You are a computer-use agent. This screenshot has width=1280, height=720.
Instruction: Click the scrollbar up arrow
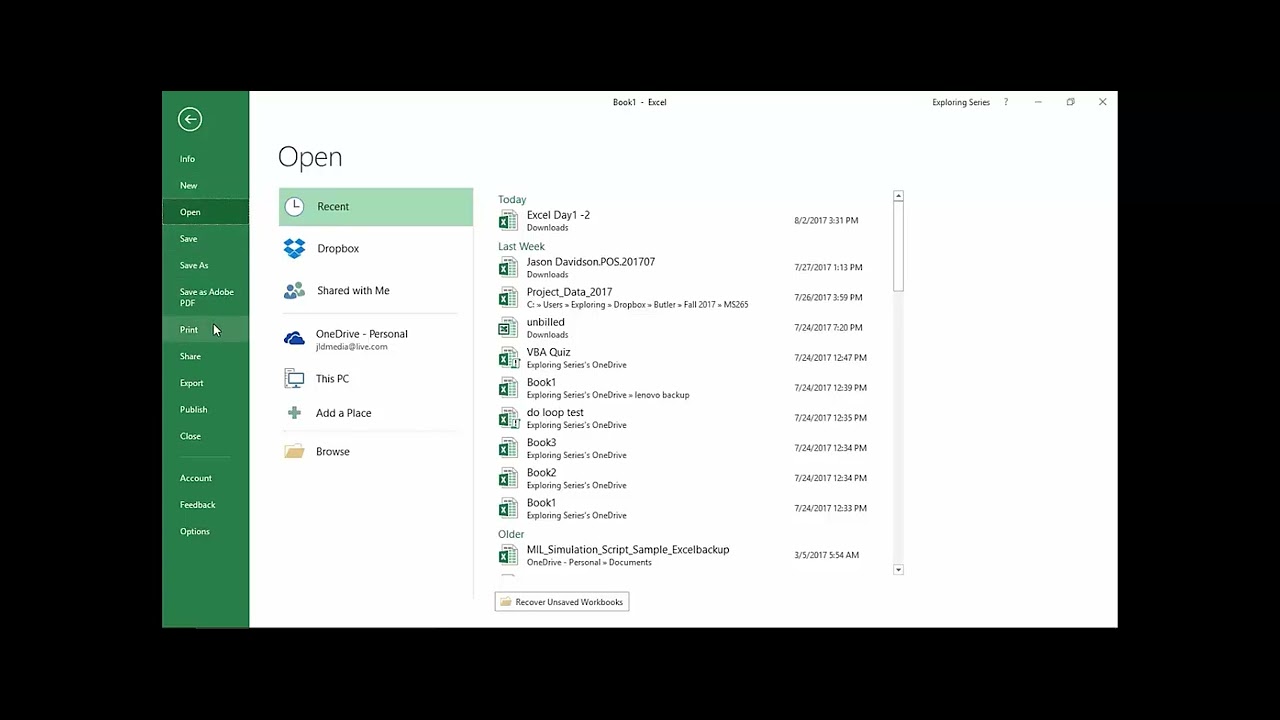(x=898, y=196)
